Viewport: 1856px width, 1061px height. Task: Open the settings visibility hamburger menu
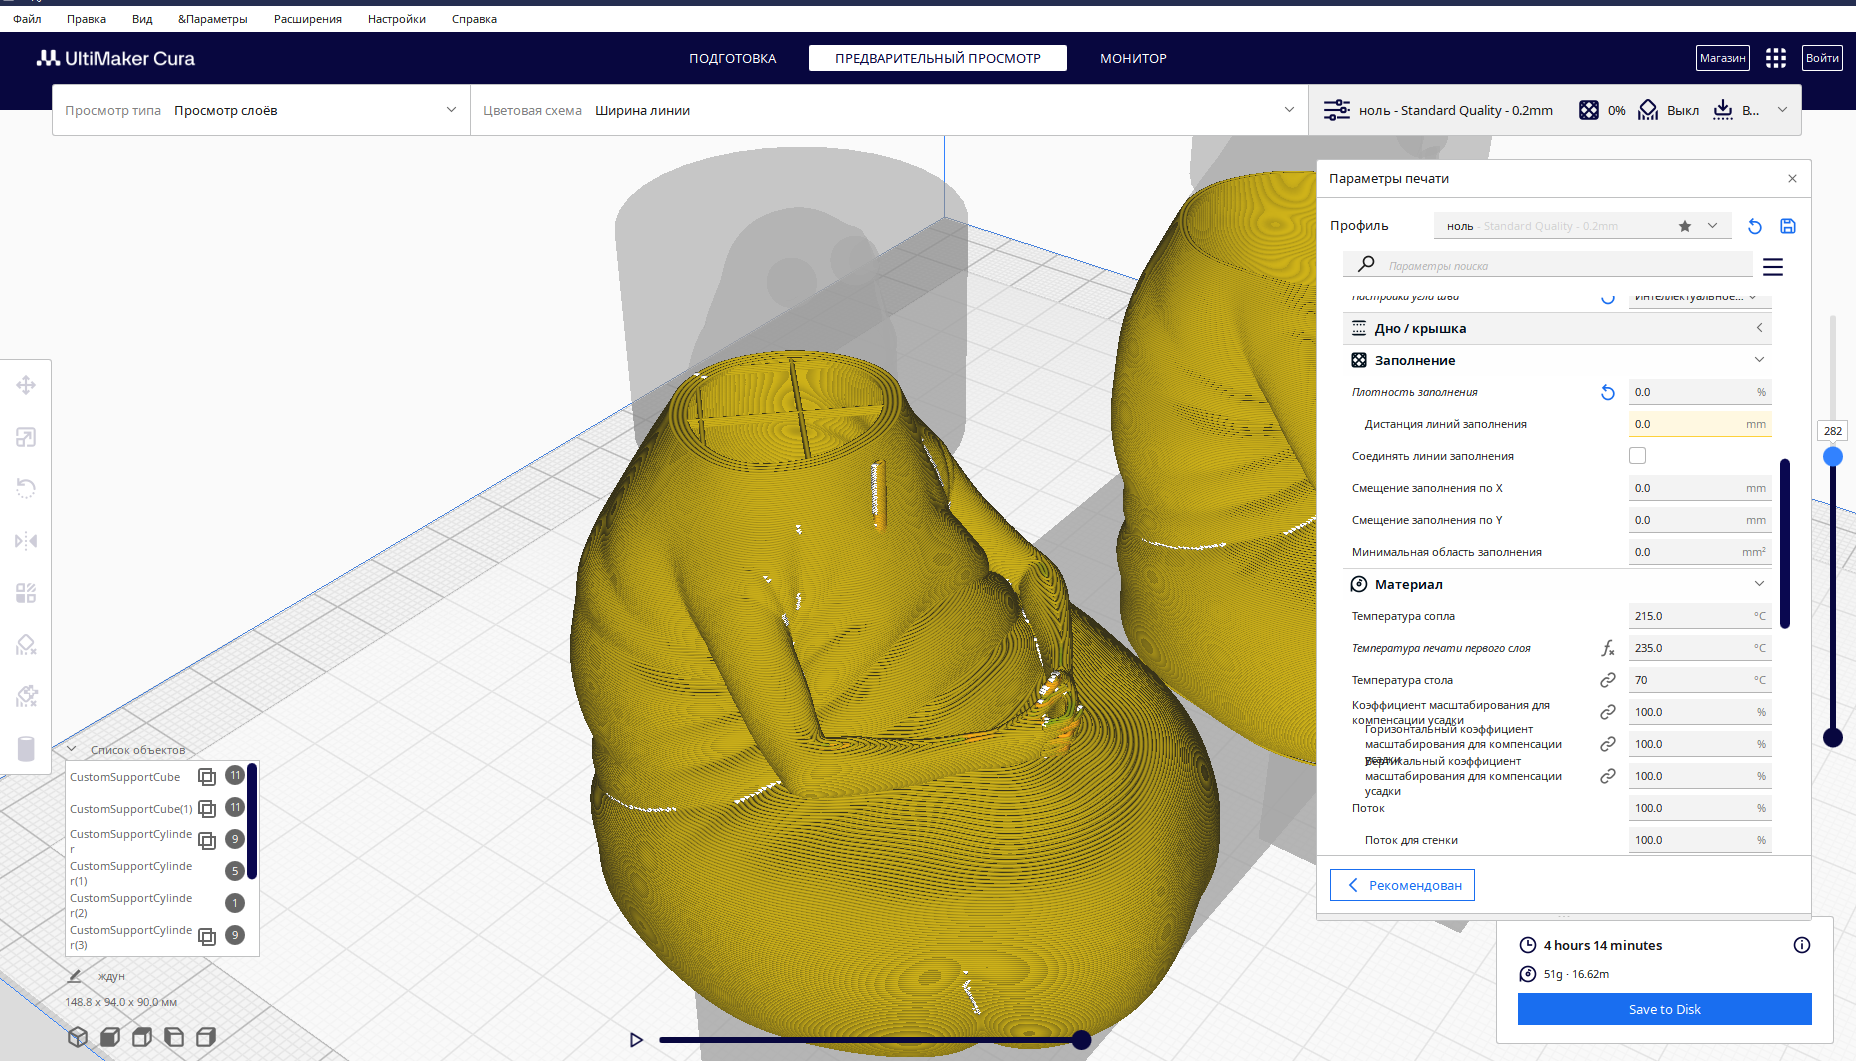coord(1773,267)
